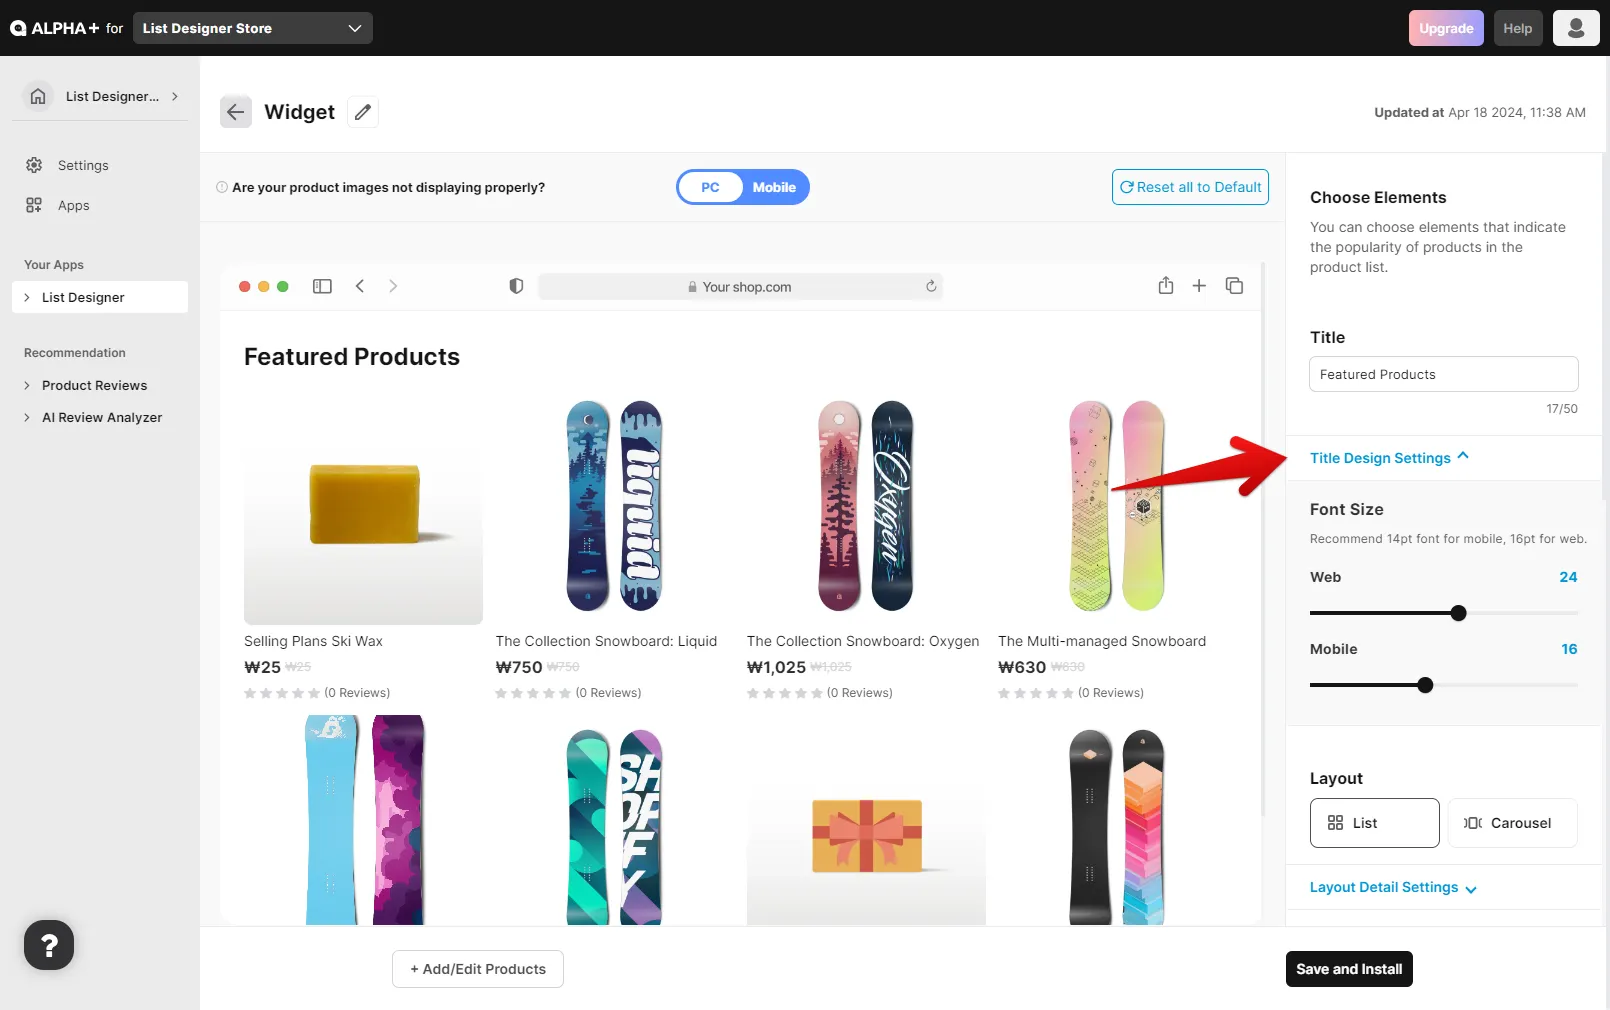
Task: Click the Web font size slider handle
Action: tap(1458, 613)
